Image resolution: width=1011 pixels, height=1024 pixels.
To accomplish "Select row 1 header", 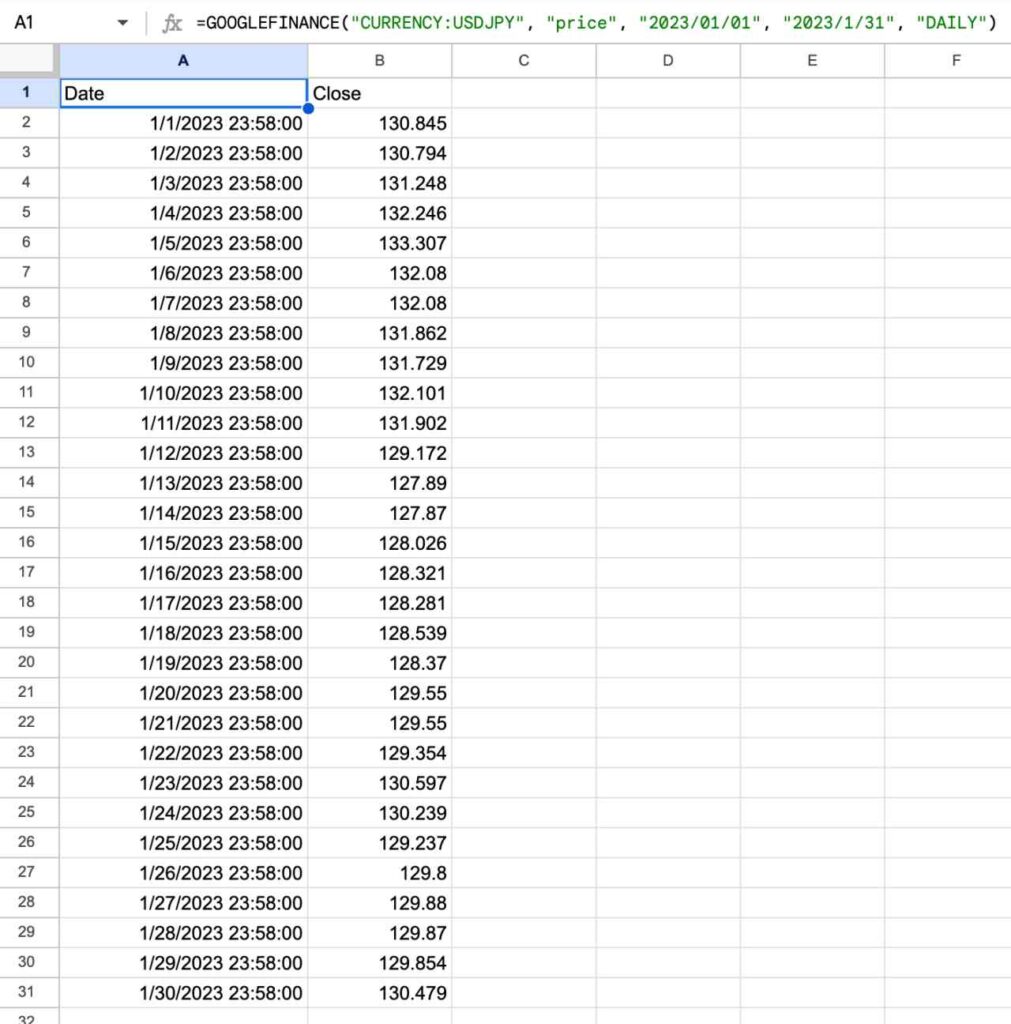I will (27, 93).
